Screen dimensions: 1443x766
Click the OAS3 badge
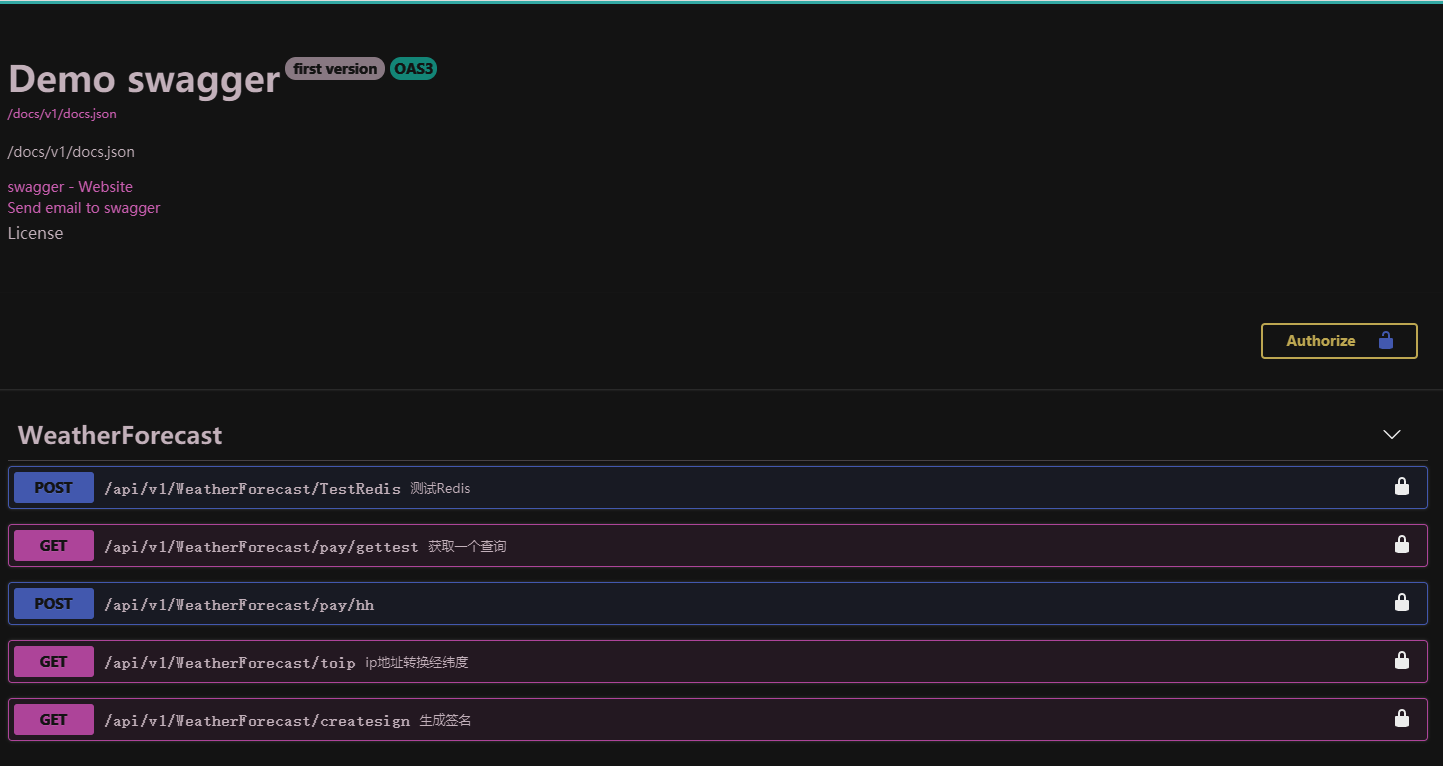point(413,69)
